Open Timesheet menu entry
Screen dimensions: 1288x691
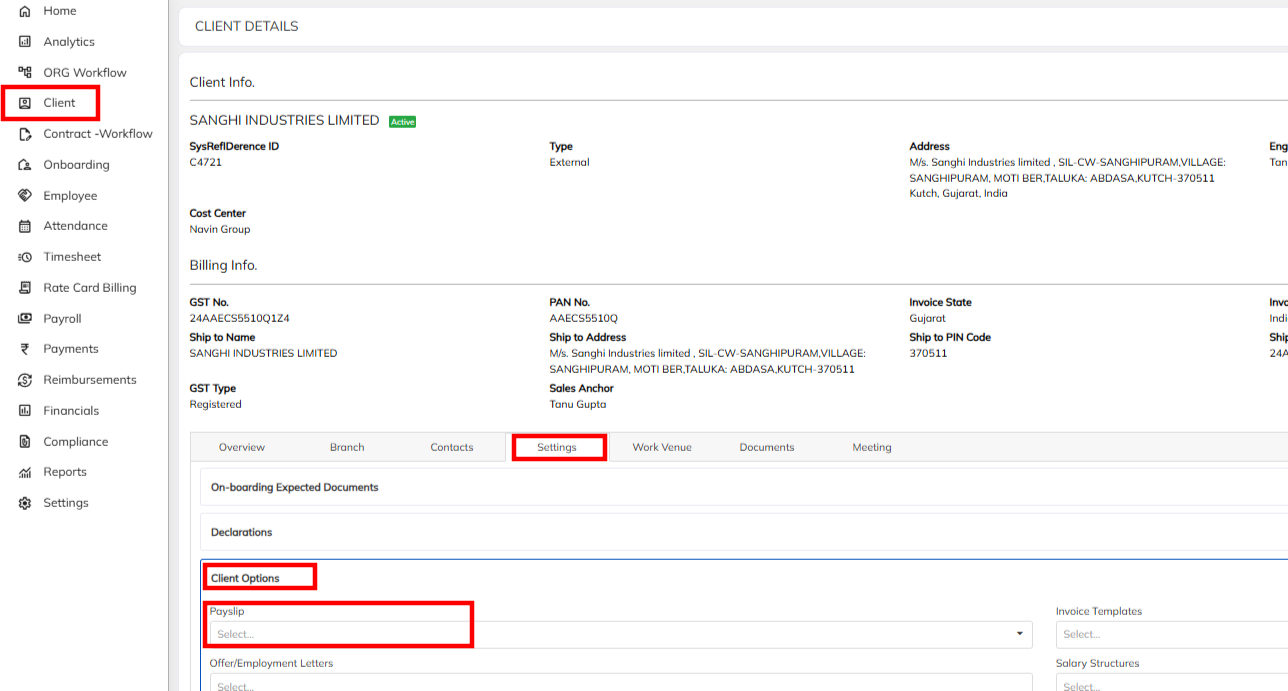pyautogui.click(x=72, y=257)
